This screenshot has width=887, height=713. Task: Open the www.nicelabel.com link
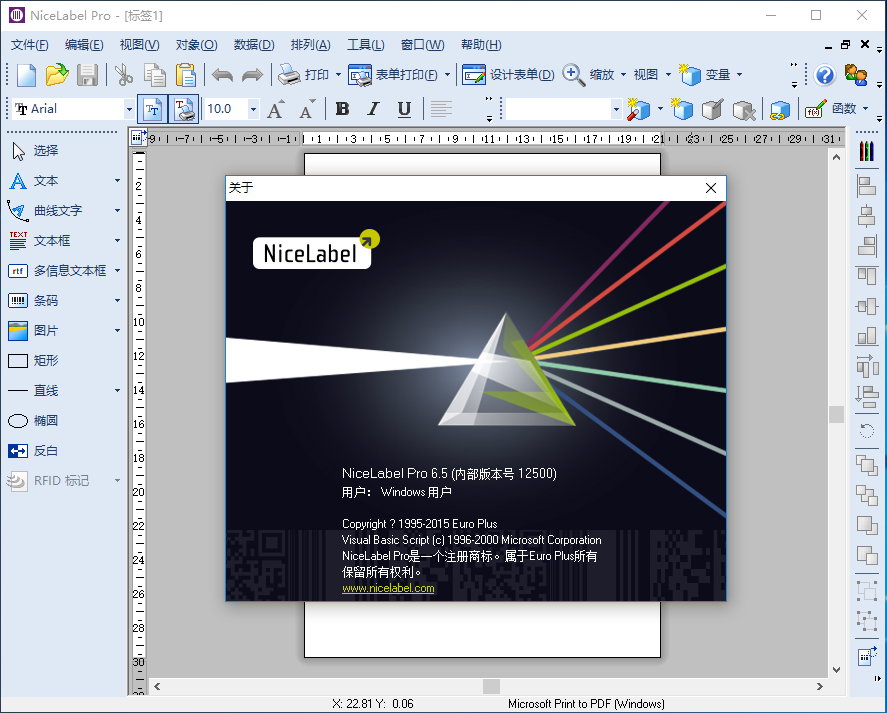tap(388, 588)
